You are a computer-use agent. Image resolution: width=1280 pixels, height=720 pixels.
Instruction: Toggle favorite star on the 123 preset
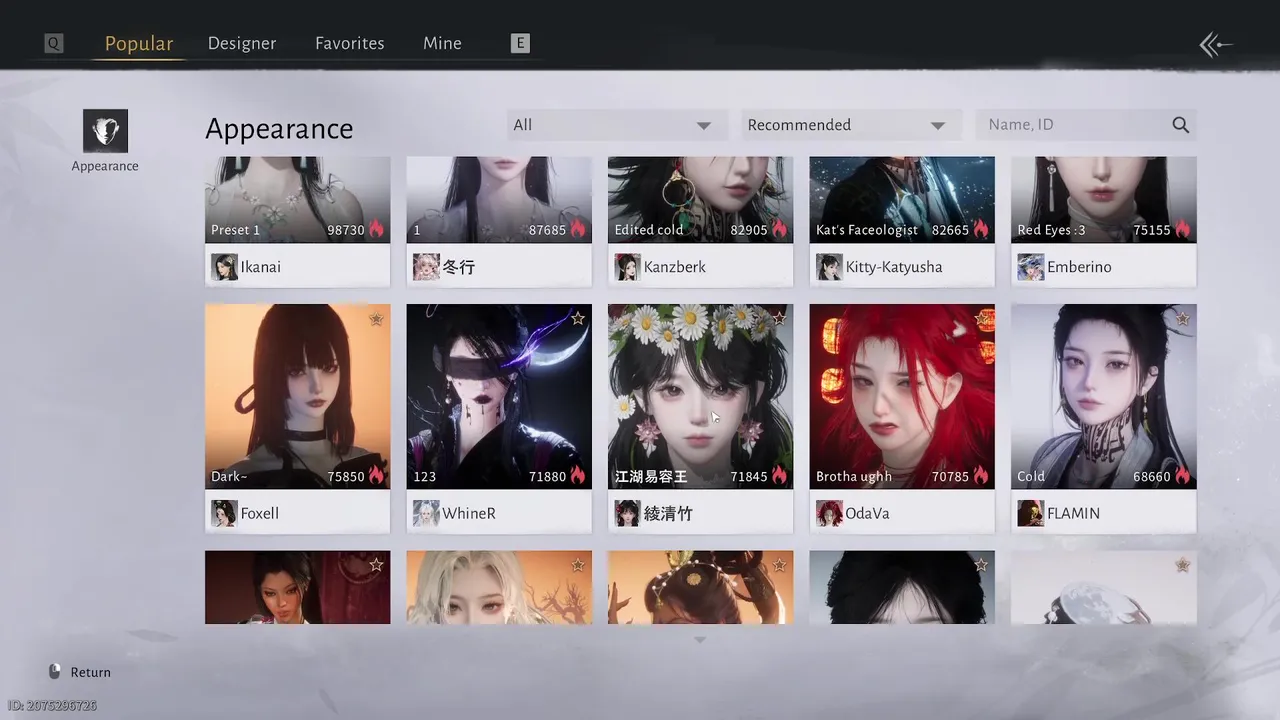coord(578,319)
